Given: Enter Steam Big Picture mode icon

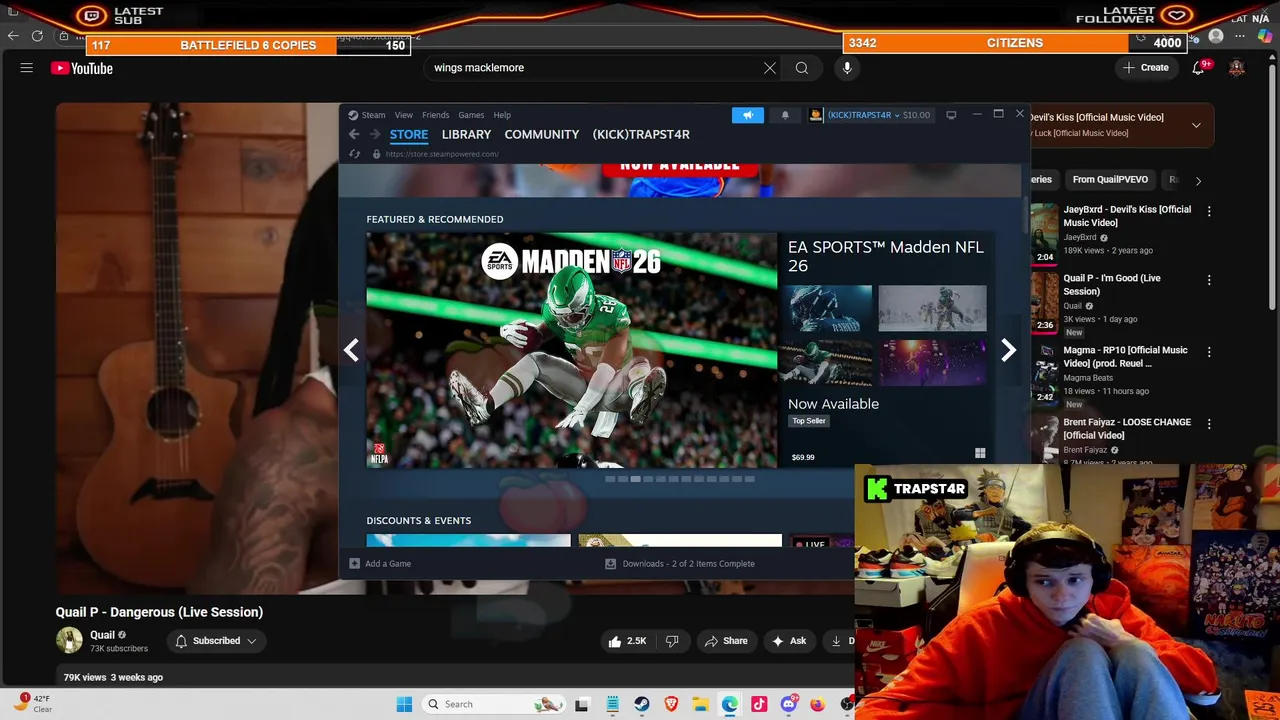Looking at the screenshot, I should 951,115.
